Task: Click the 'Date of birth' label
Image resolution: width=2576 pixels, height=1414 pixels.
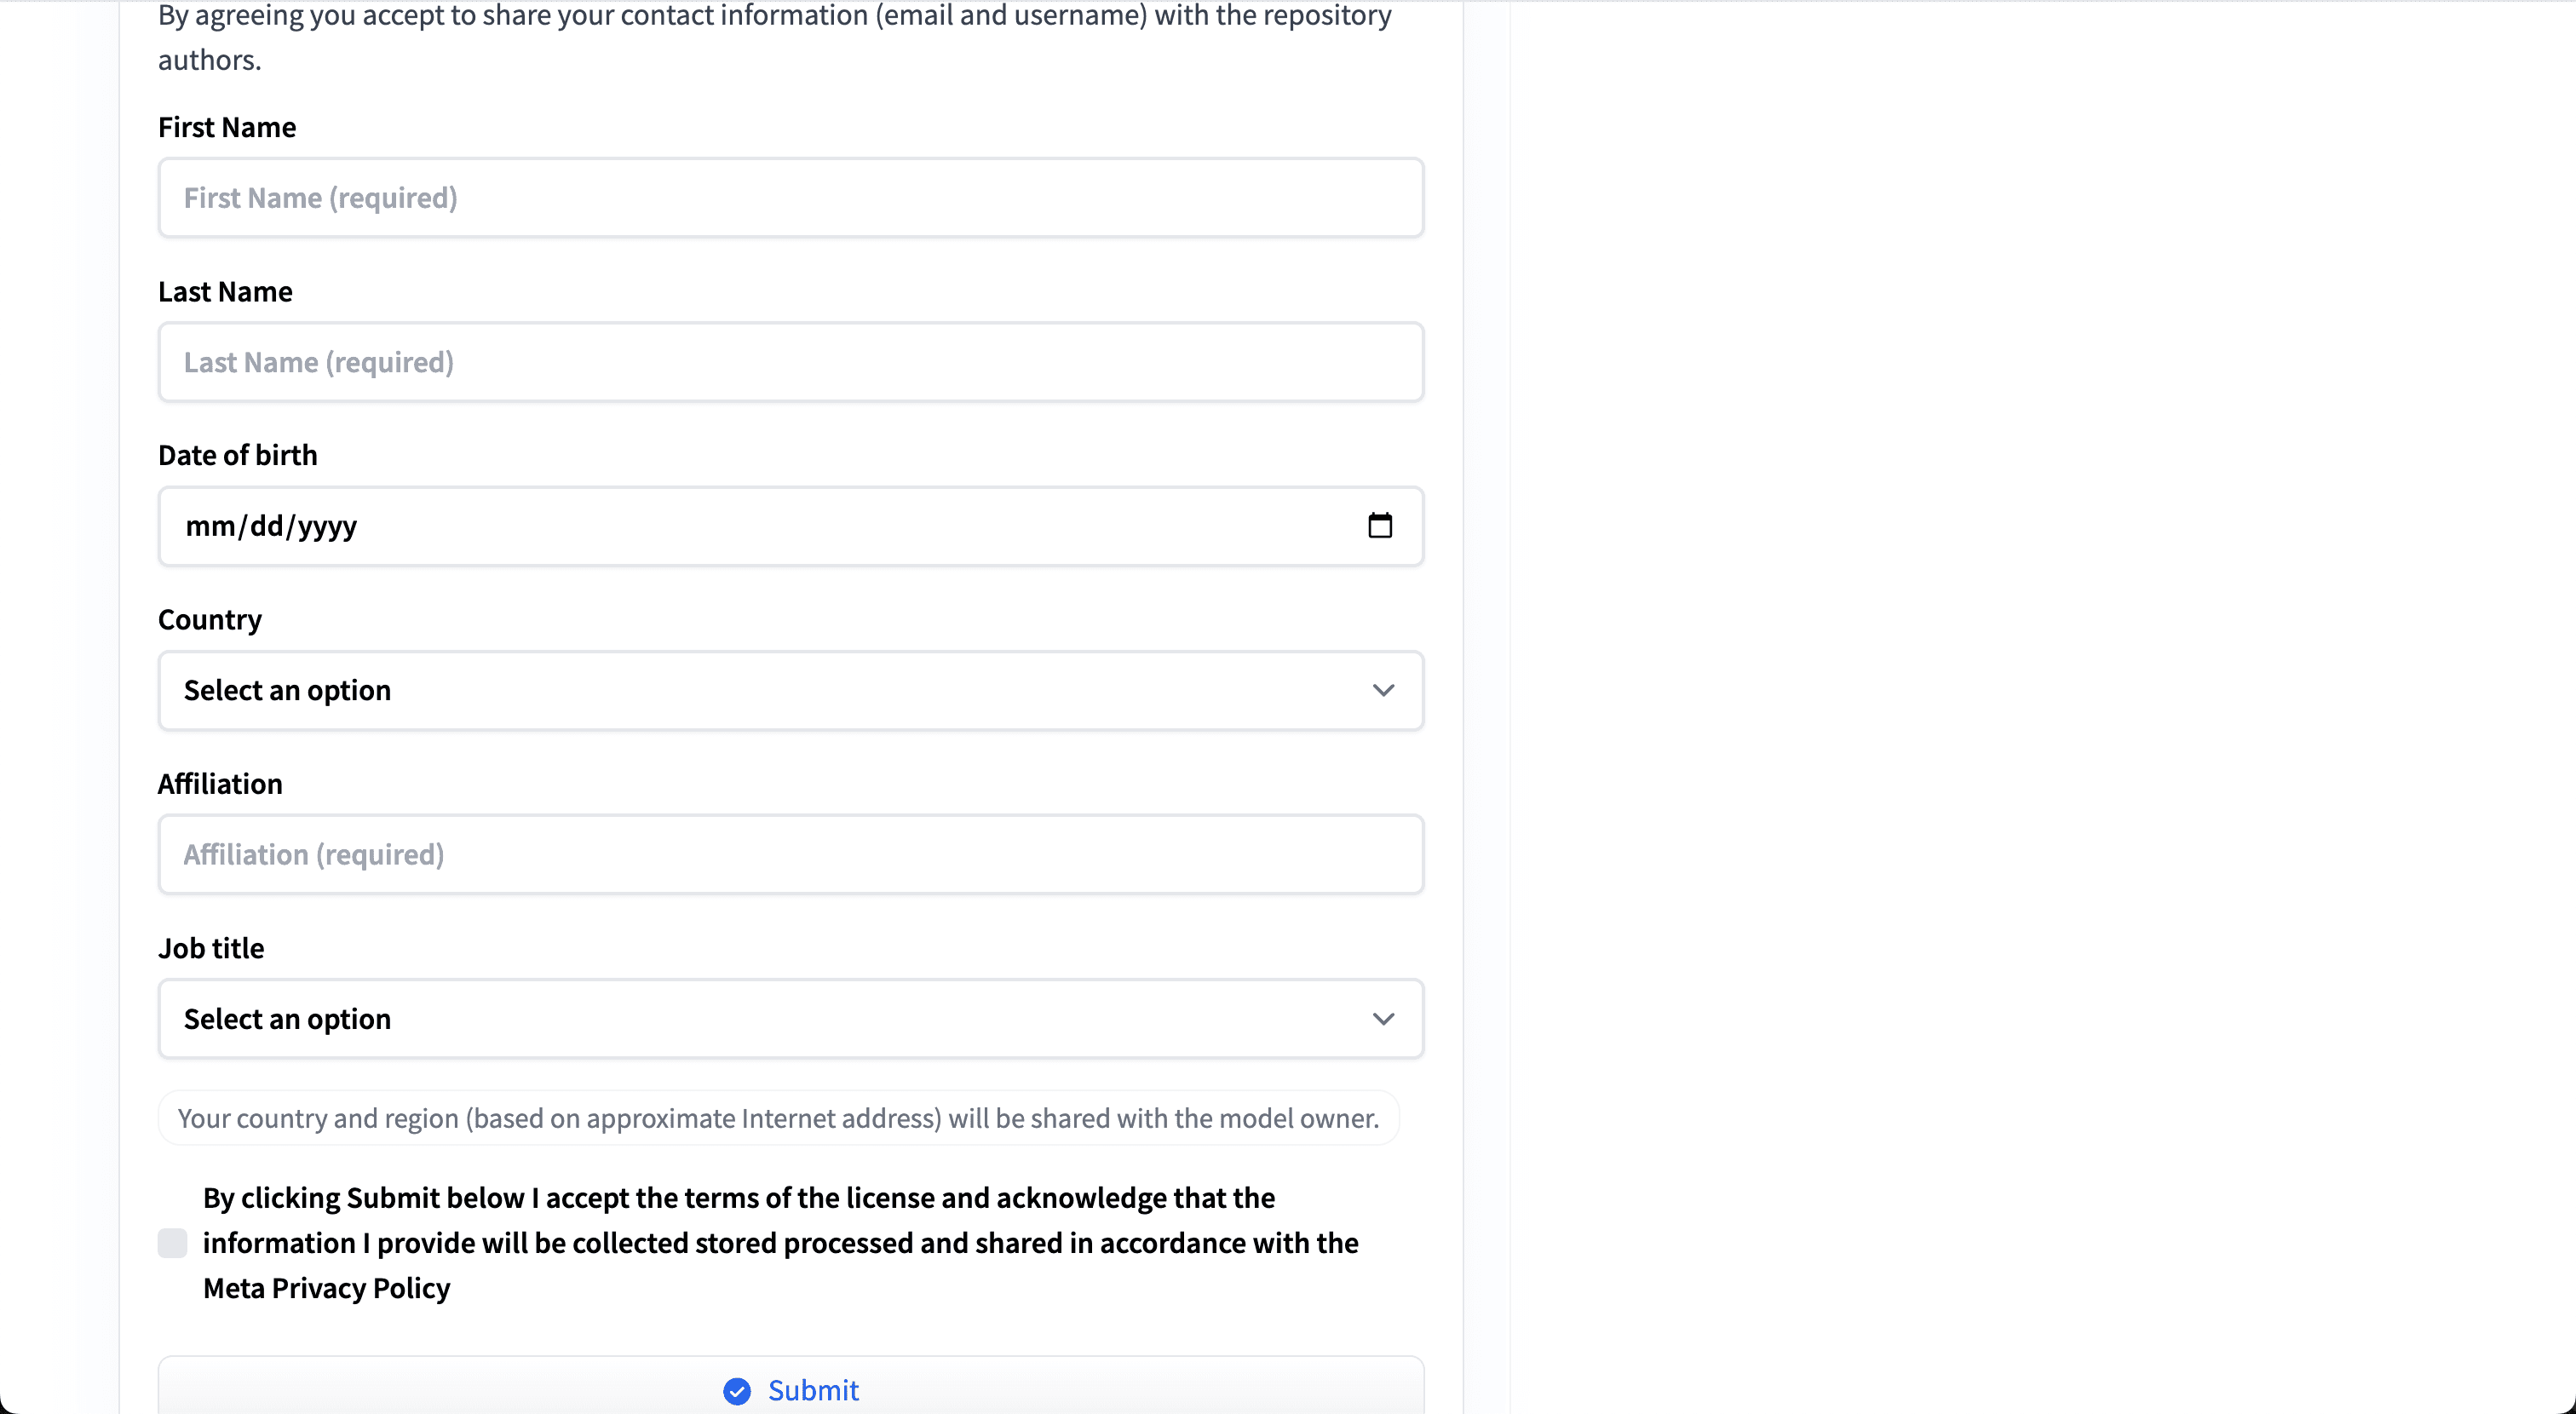Action: [x=237, y=456]
